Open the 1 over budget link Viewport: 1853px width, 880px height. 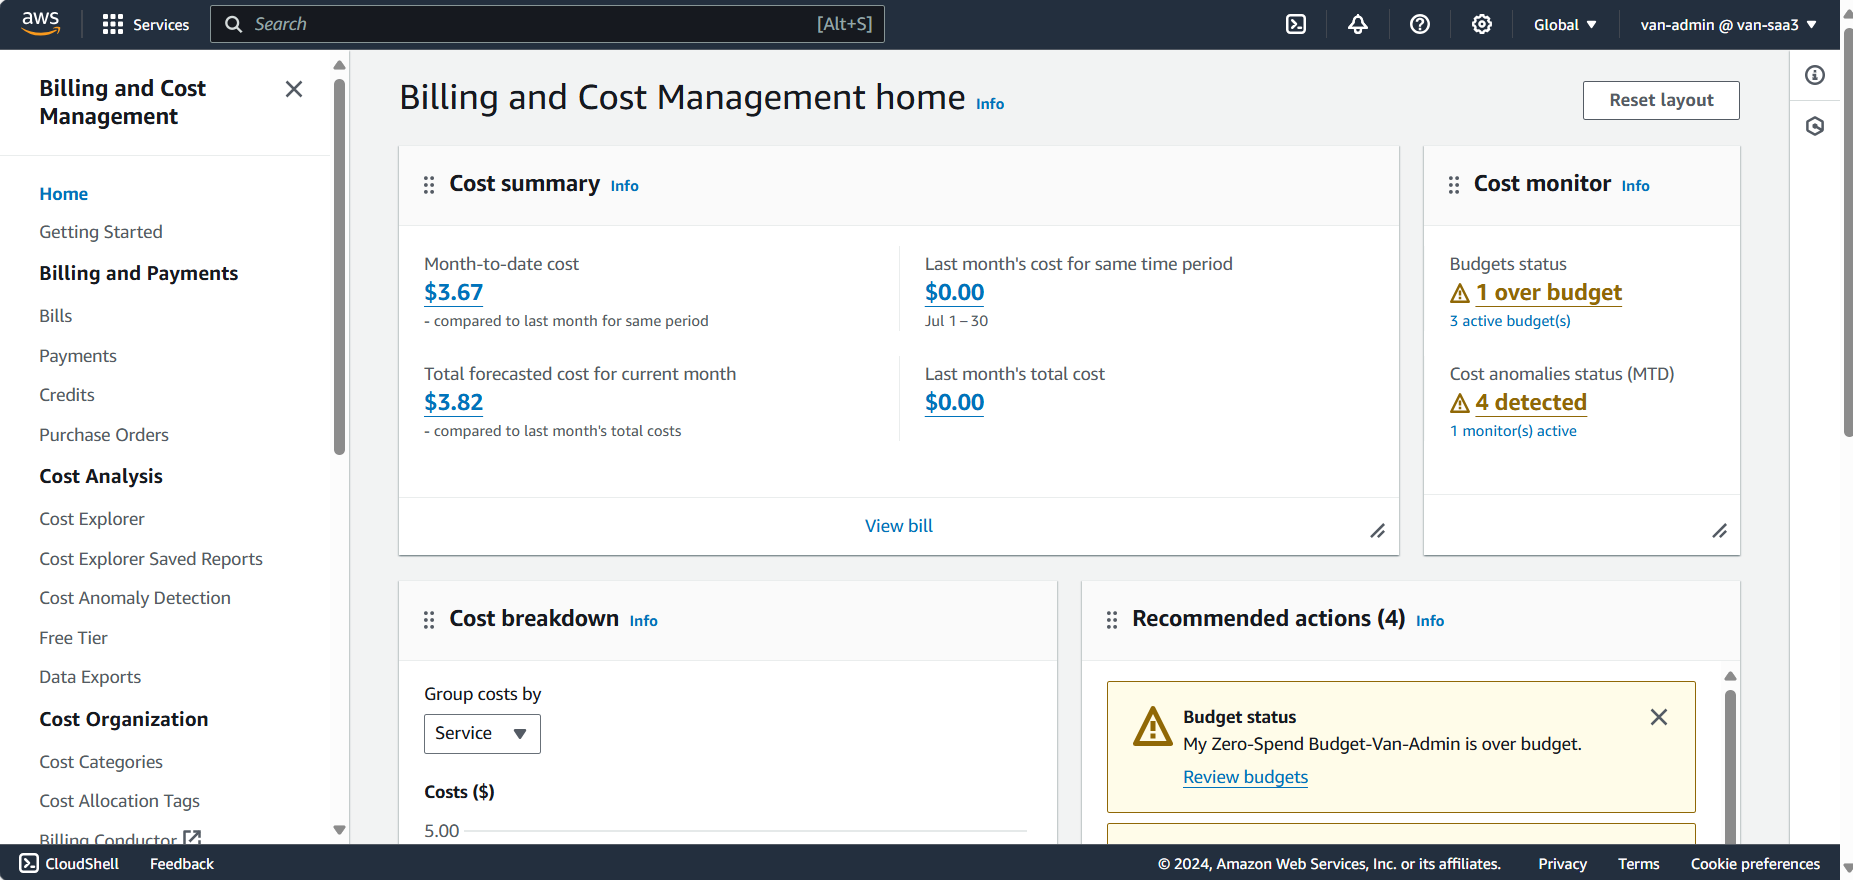pos(1549,293)
